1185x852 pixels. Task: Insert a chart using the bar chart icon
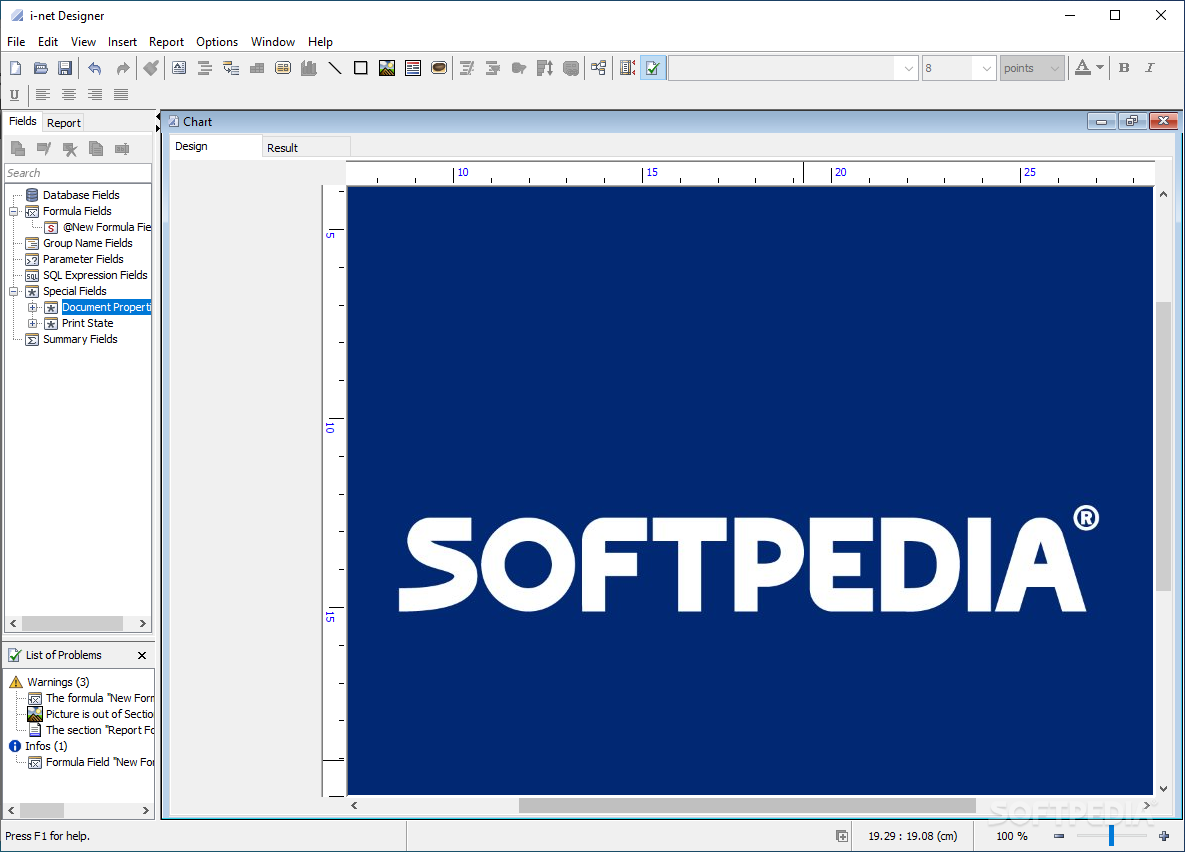(x=308, y=68)
